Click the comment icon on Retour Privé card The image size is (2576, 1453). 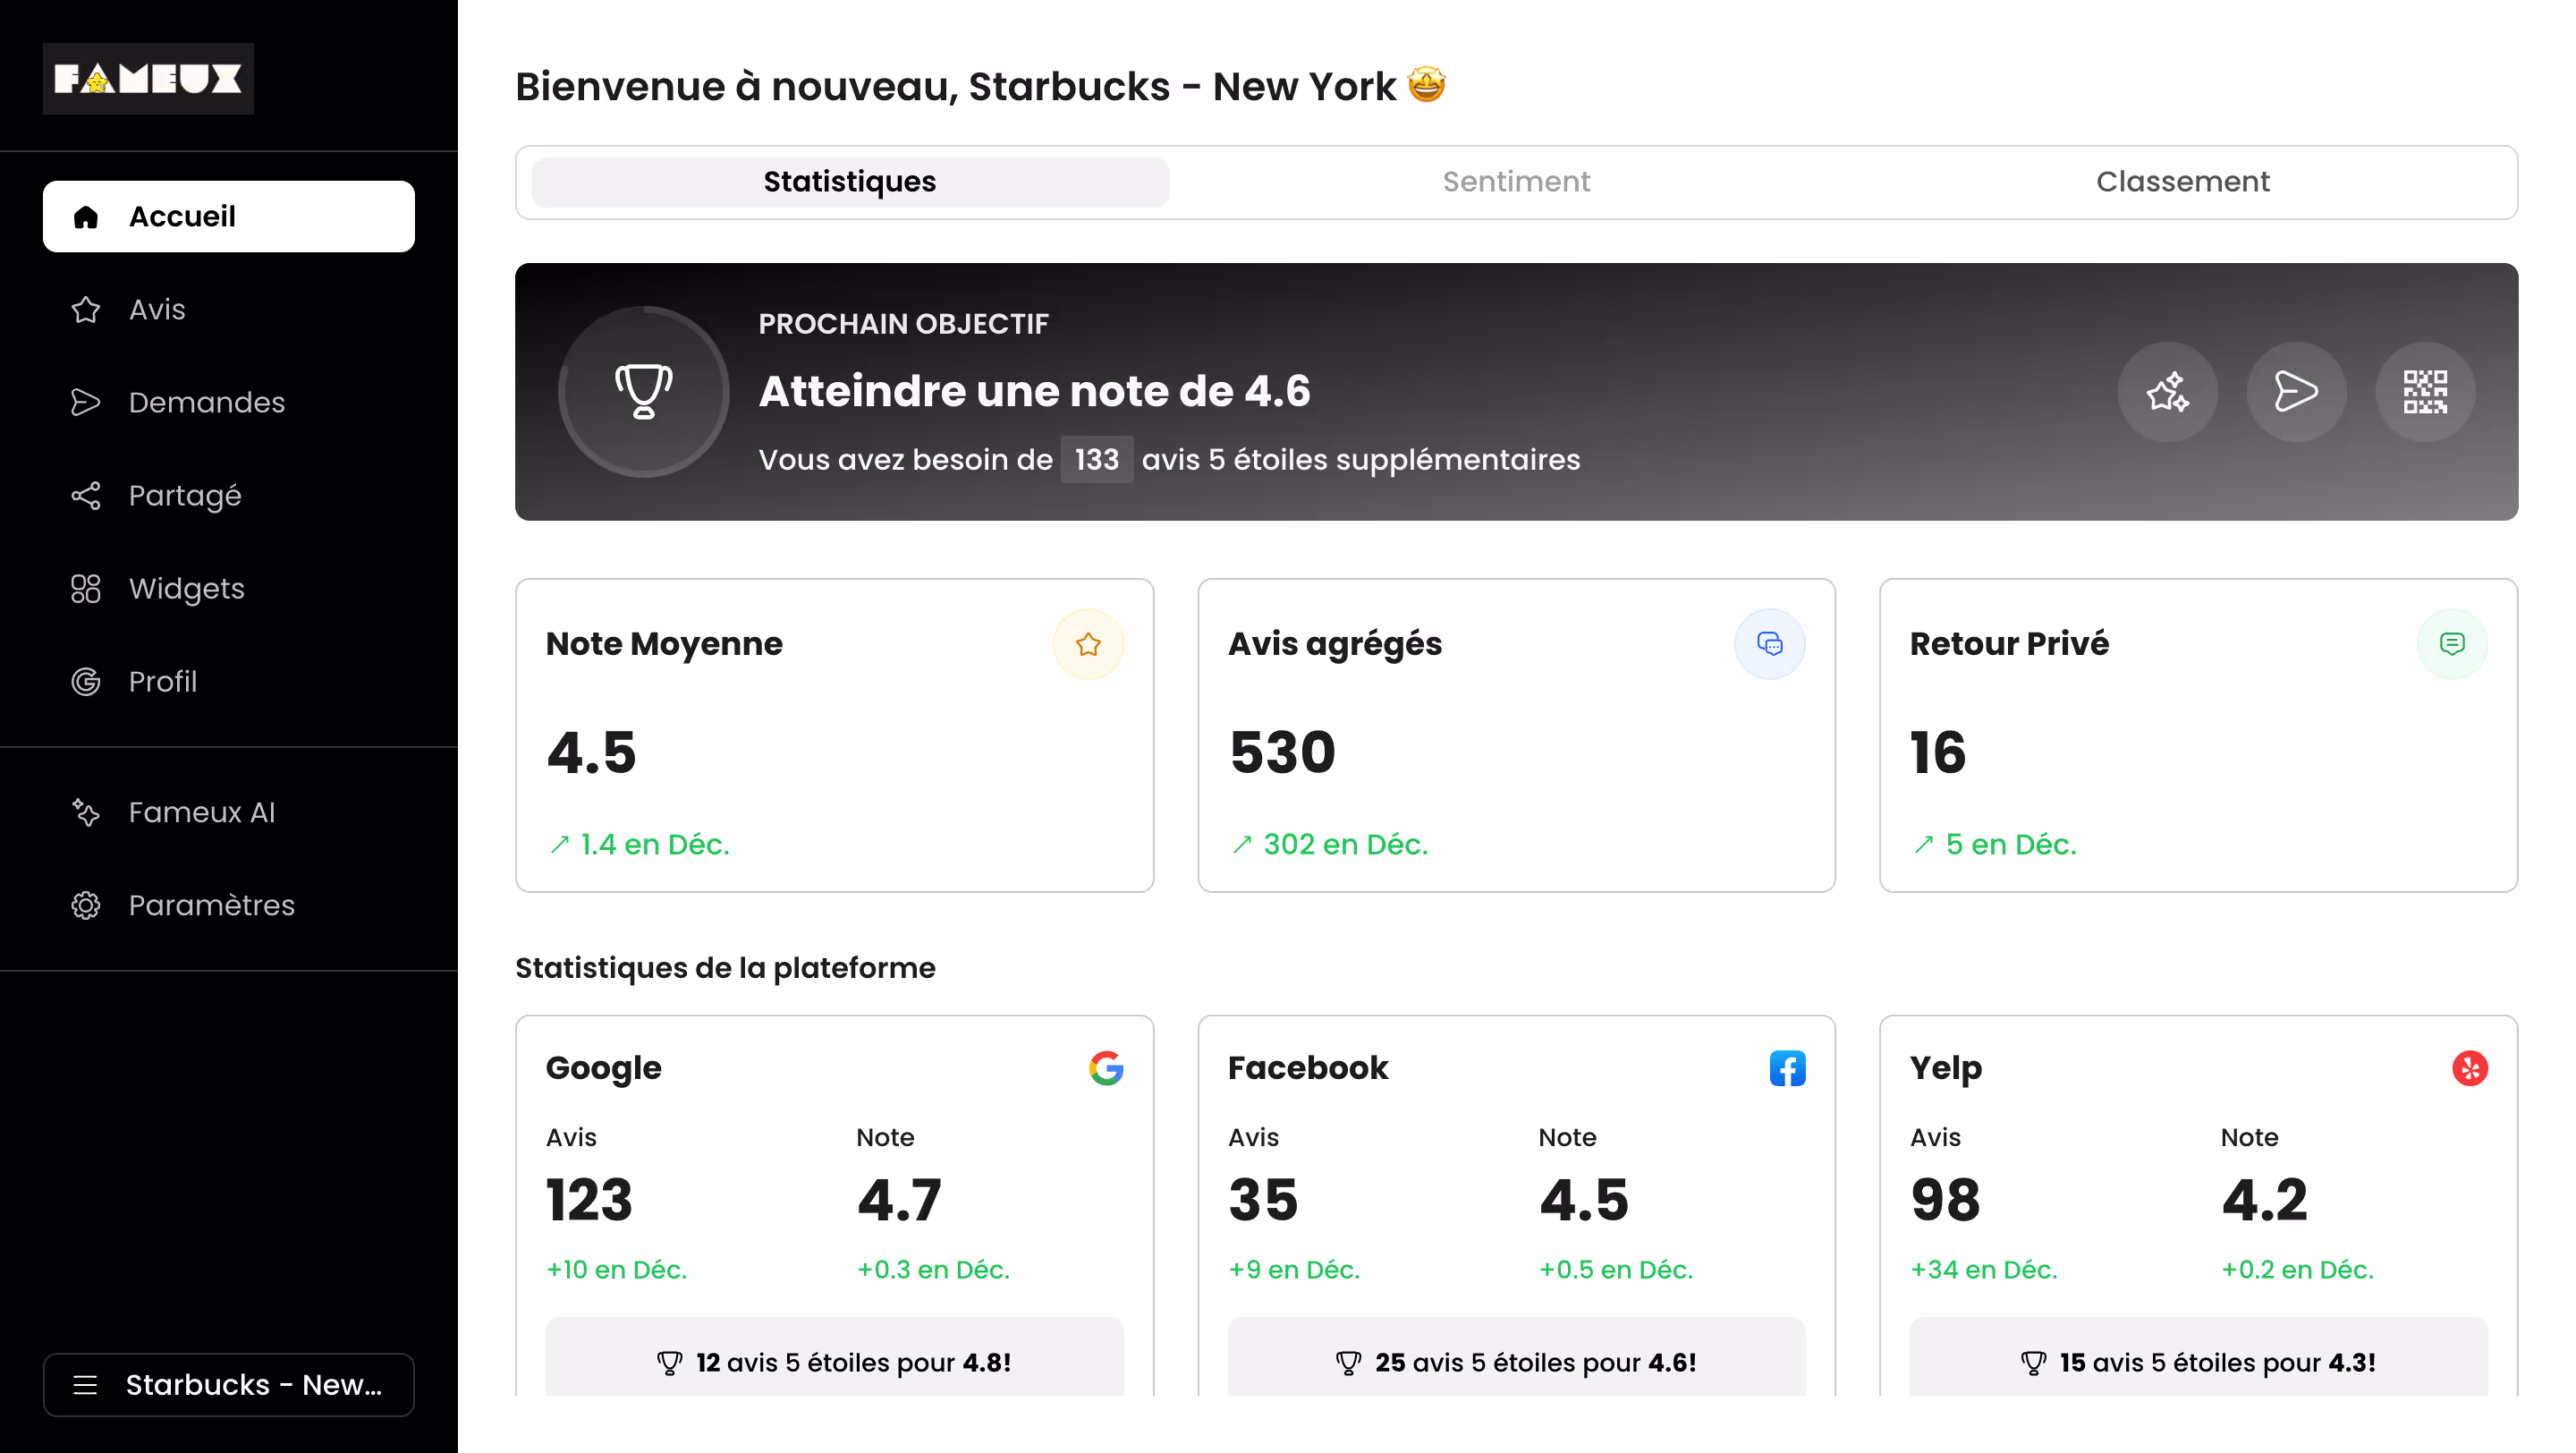(x=2452, y=644)
